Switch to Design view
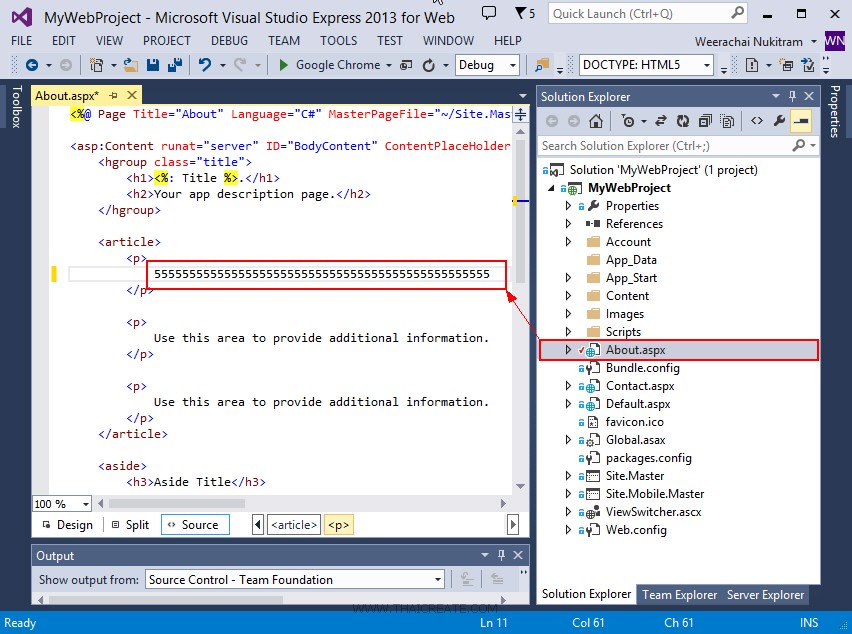The image size is (852, 634). point(68,525)
